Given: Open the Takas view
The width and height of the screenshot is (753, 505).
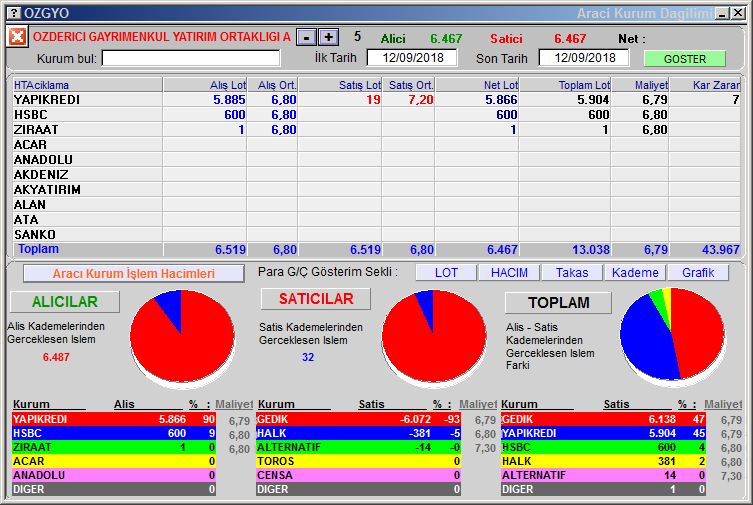Looking at the screenshot, I should point(572,273).
